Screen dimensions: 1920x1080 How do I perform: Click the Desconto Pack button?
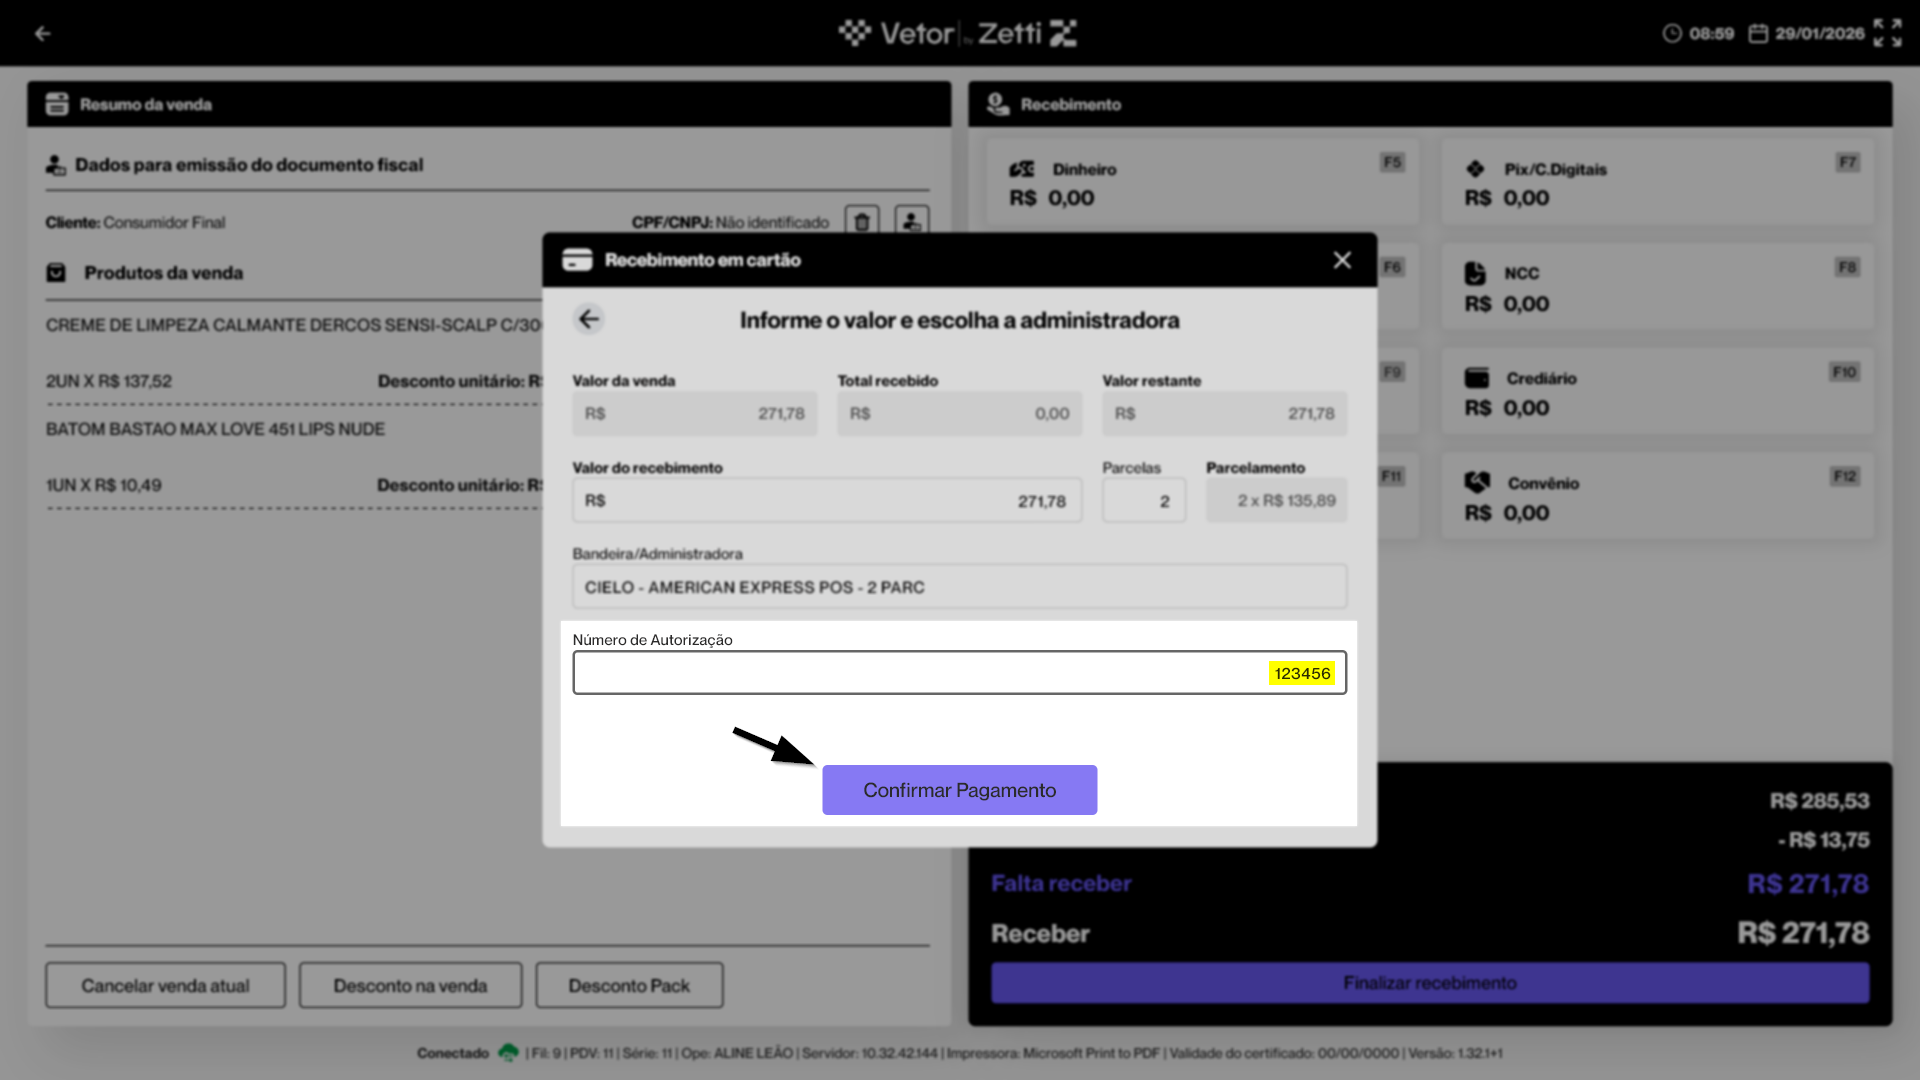(x=629, y=986)
